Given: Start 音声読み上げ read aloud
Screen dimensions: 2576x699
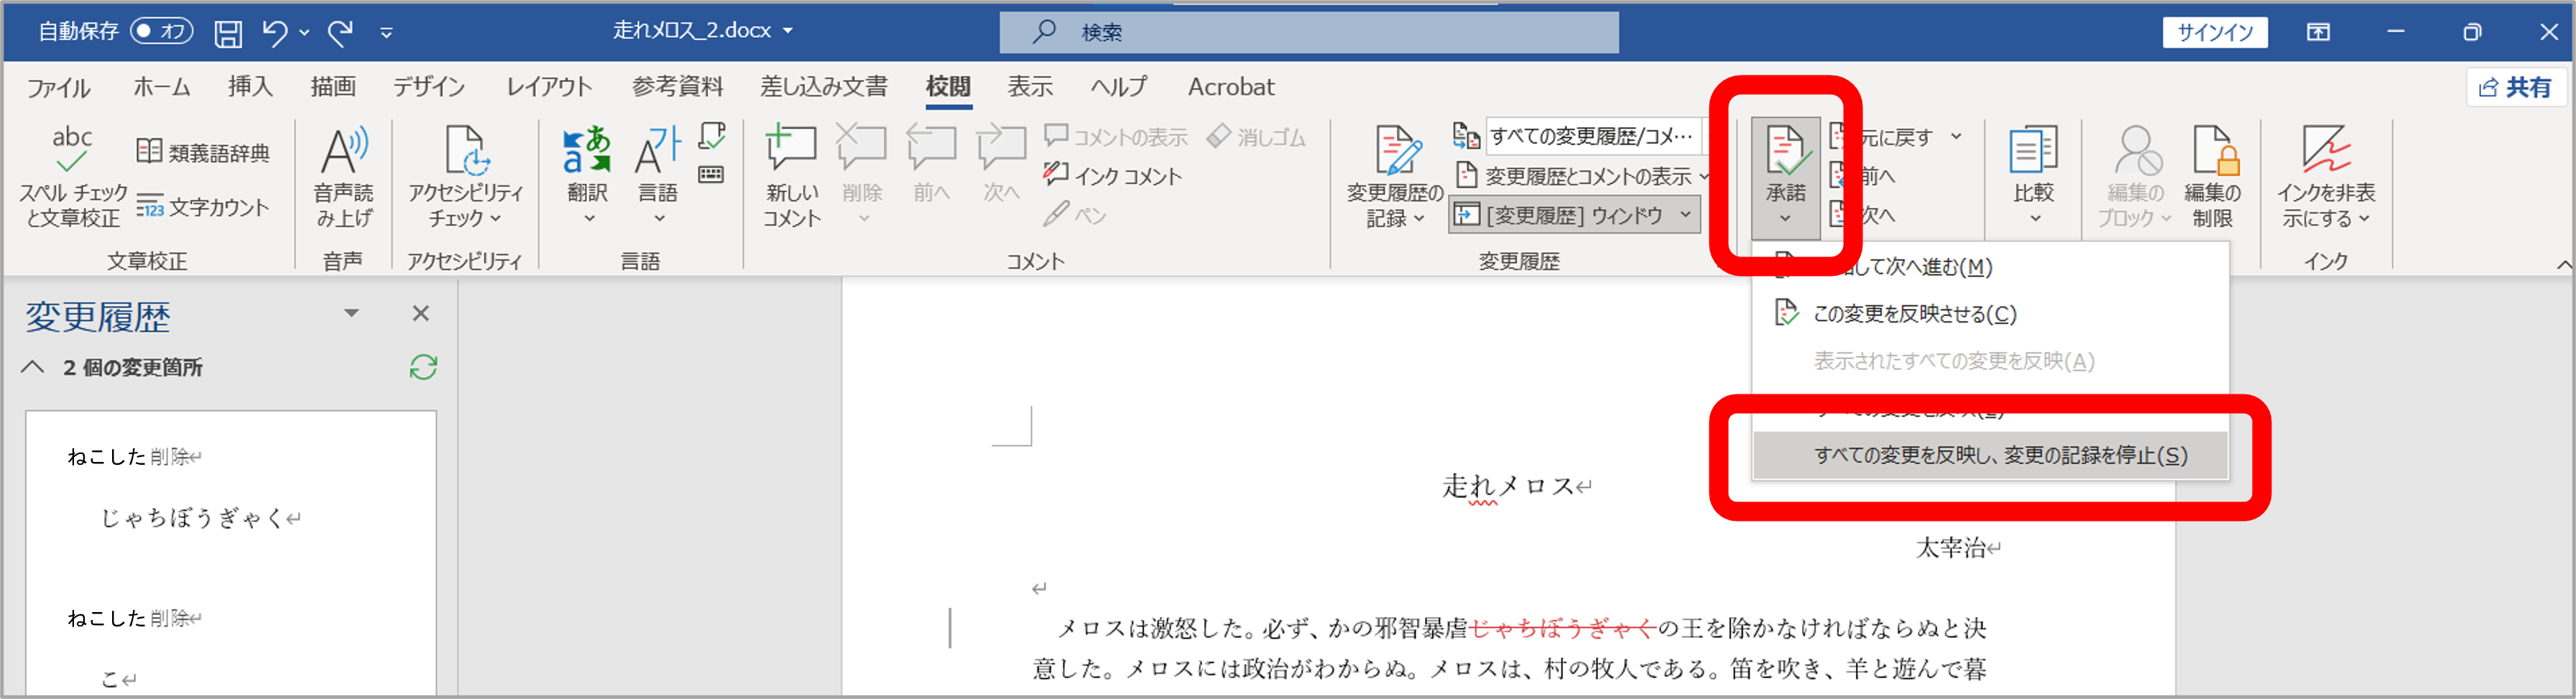Looking at the screenshot, I should (344, 176).
